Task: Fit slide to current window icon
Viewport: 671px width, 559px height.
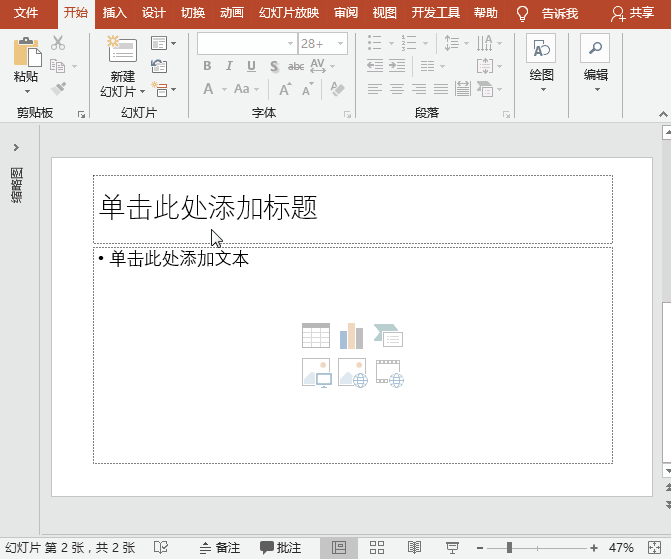Action: [x=655, y=547]
